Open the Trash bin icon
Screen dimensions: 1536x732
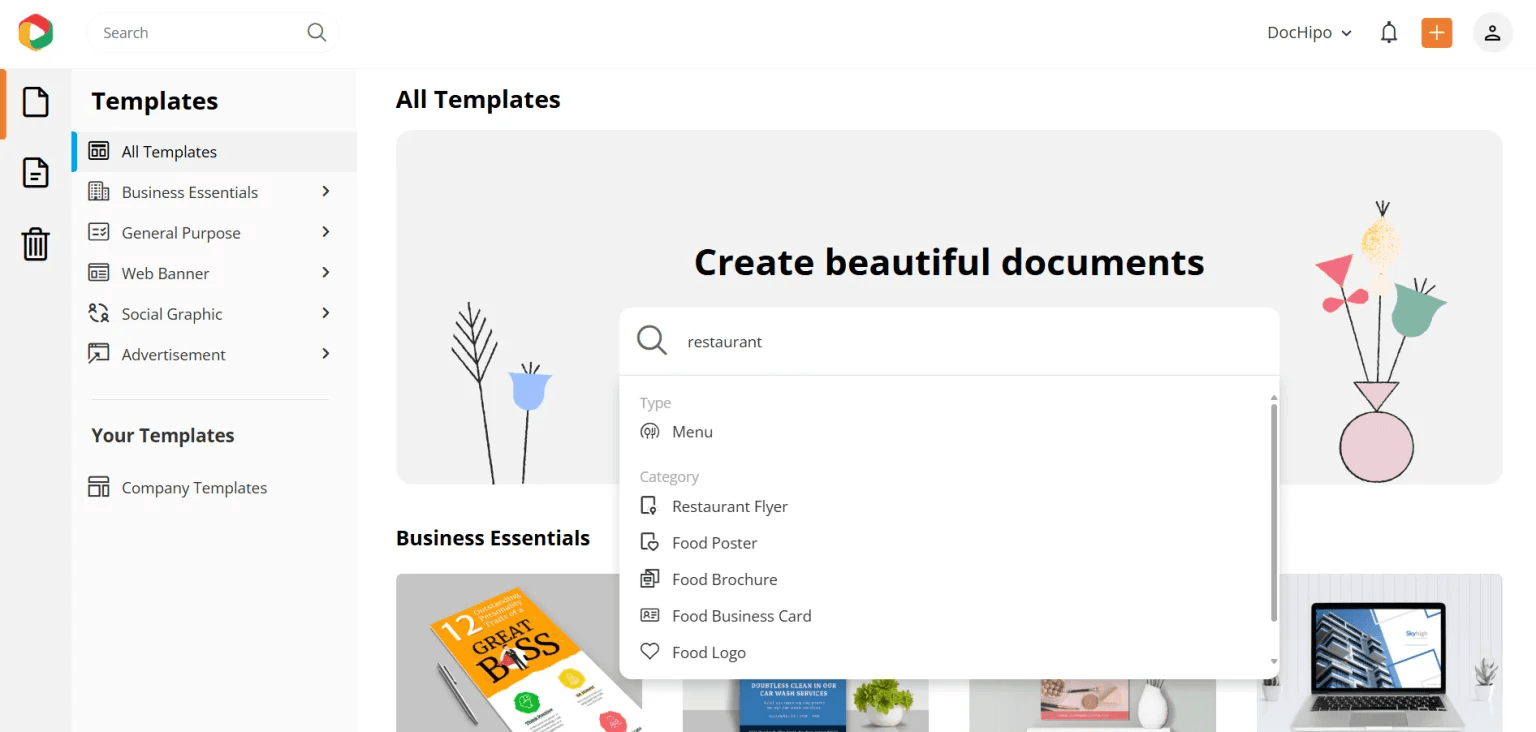coord(36,244)
